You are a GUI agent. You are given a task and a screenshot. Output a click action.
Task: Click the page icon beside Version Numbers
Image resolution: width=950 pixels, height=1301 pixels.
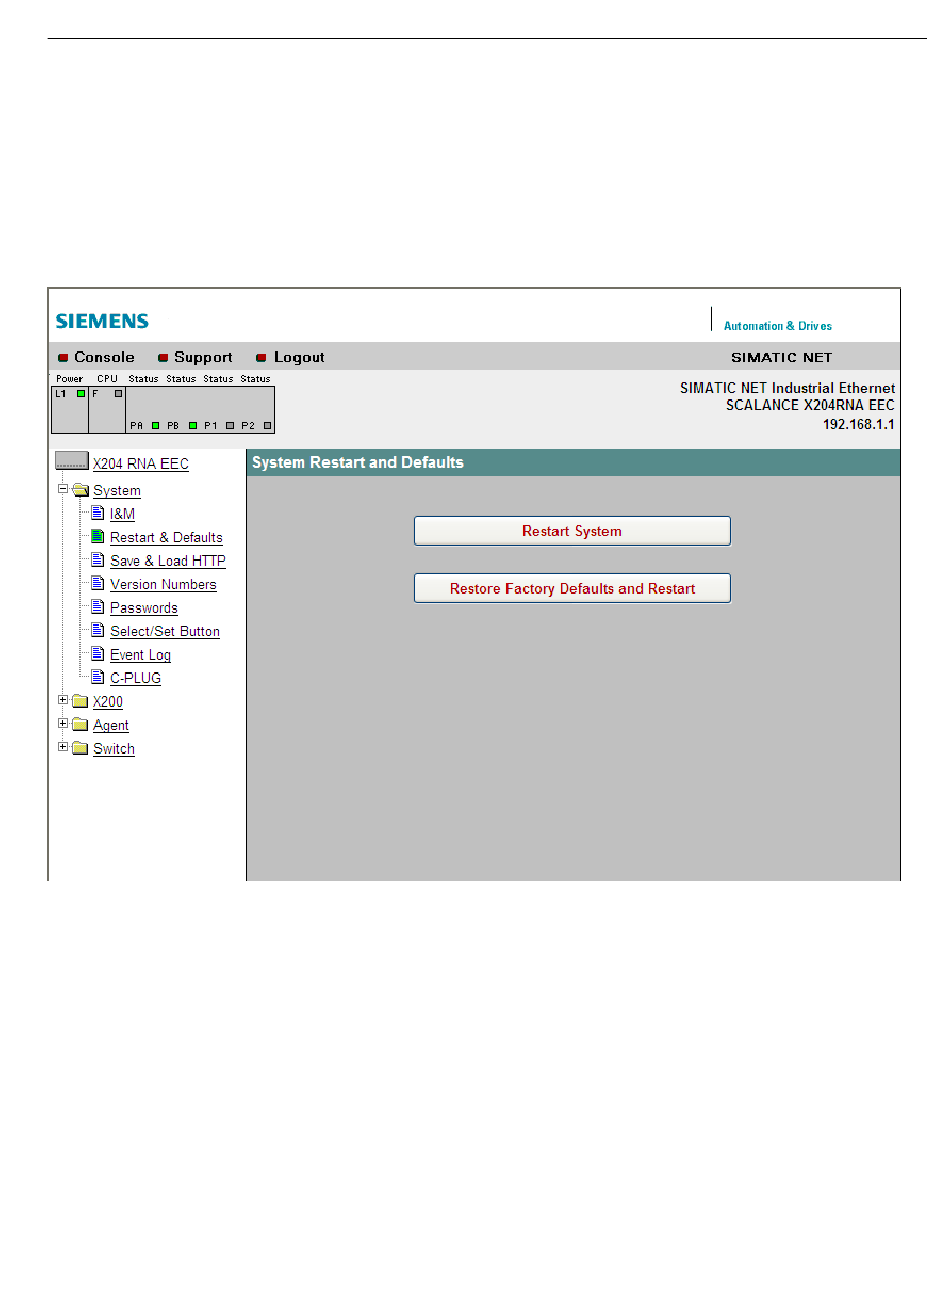pos(98,583)
